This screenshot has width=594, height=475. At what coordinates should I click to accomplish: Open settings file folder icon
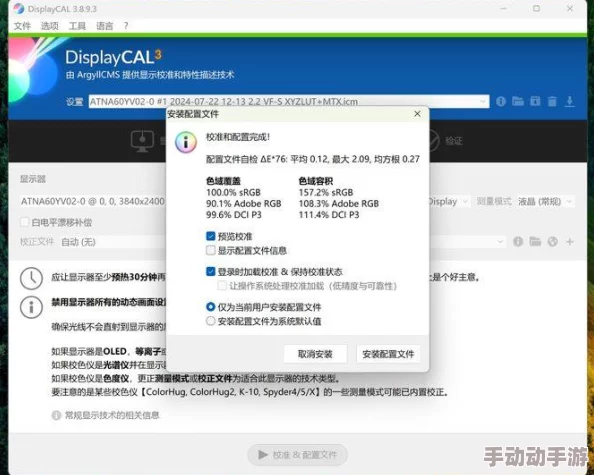[518, 101]
